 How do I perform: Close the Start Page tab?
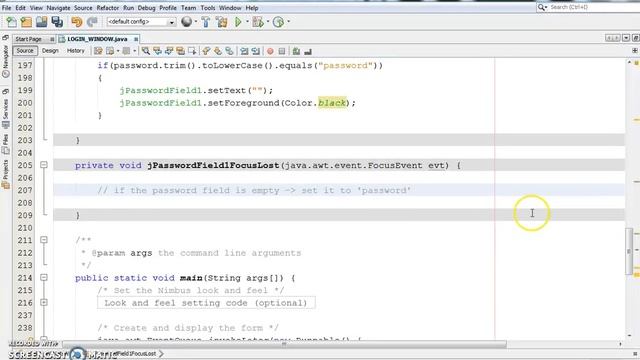point(52,39)
